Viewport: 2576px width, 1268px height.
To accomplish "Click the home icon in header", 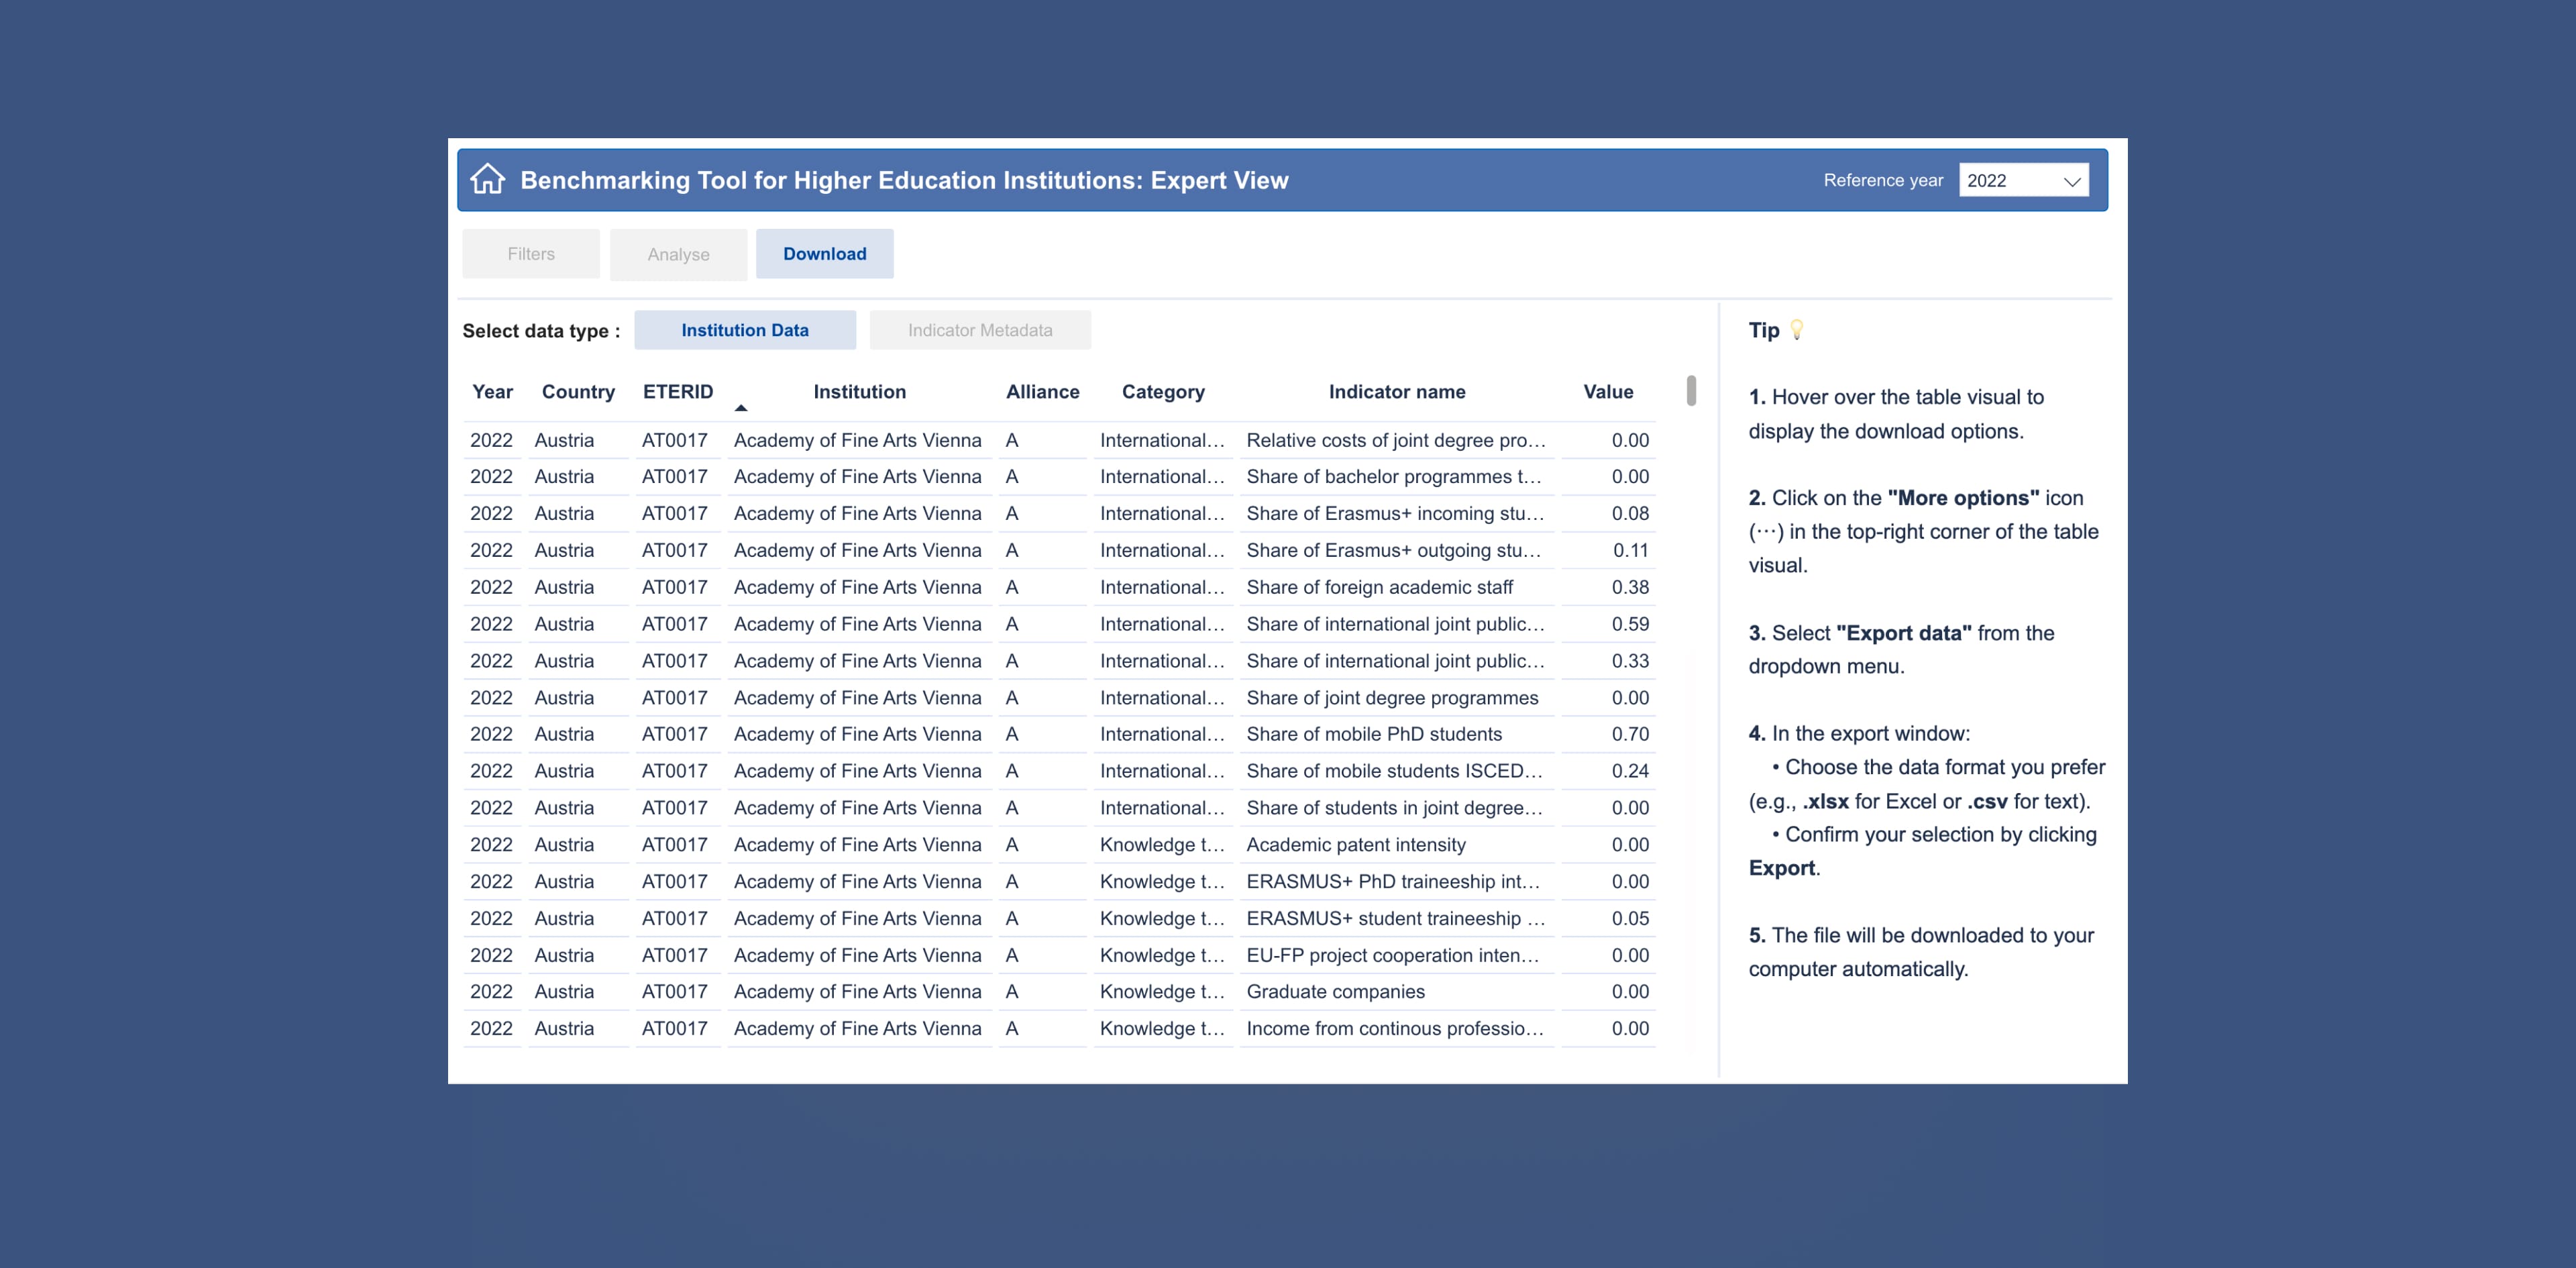I will click(488, 180).
